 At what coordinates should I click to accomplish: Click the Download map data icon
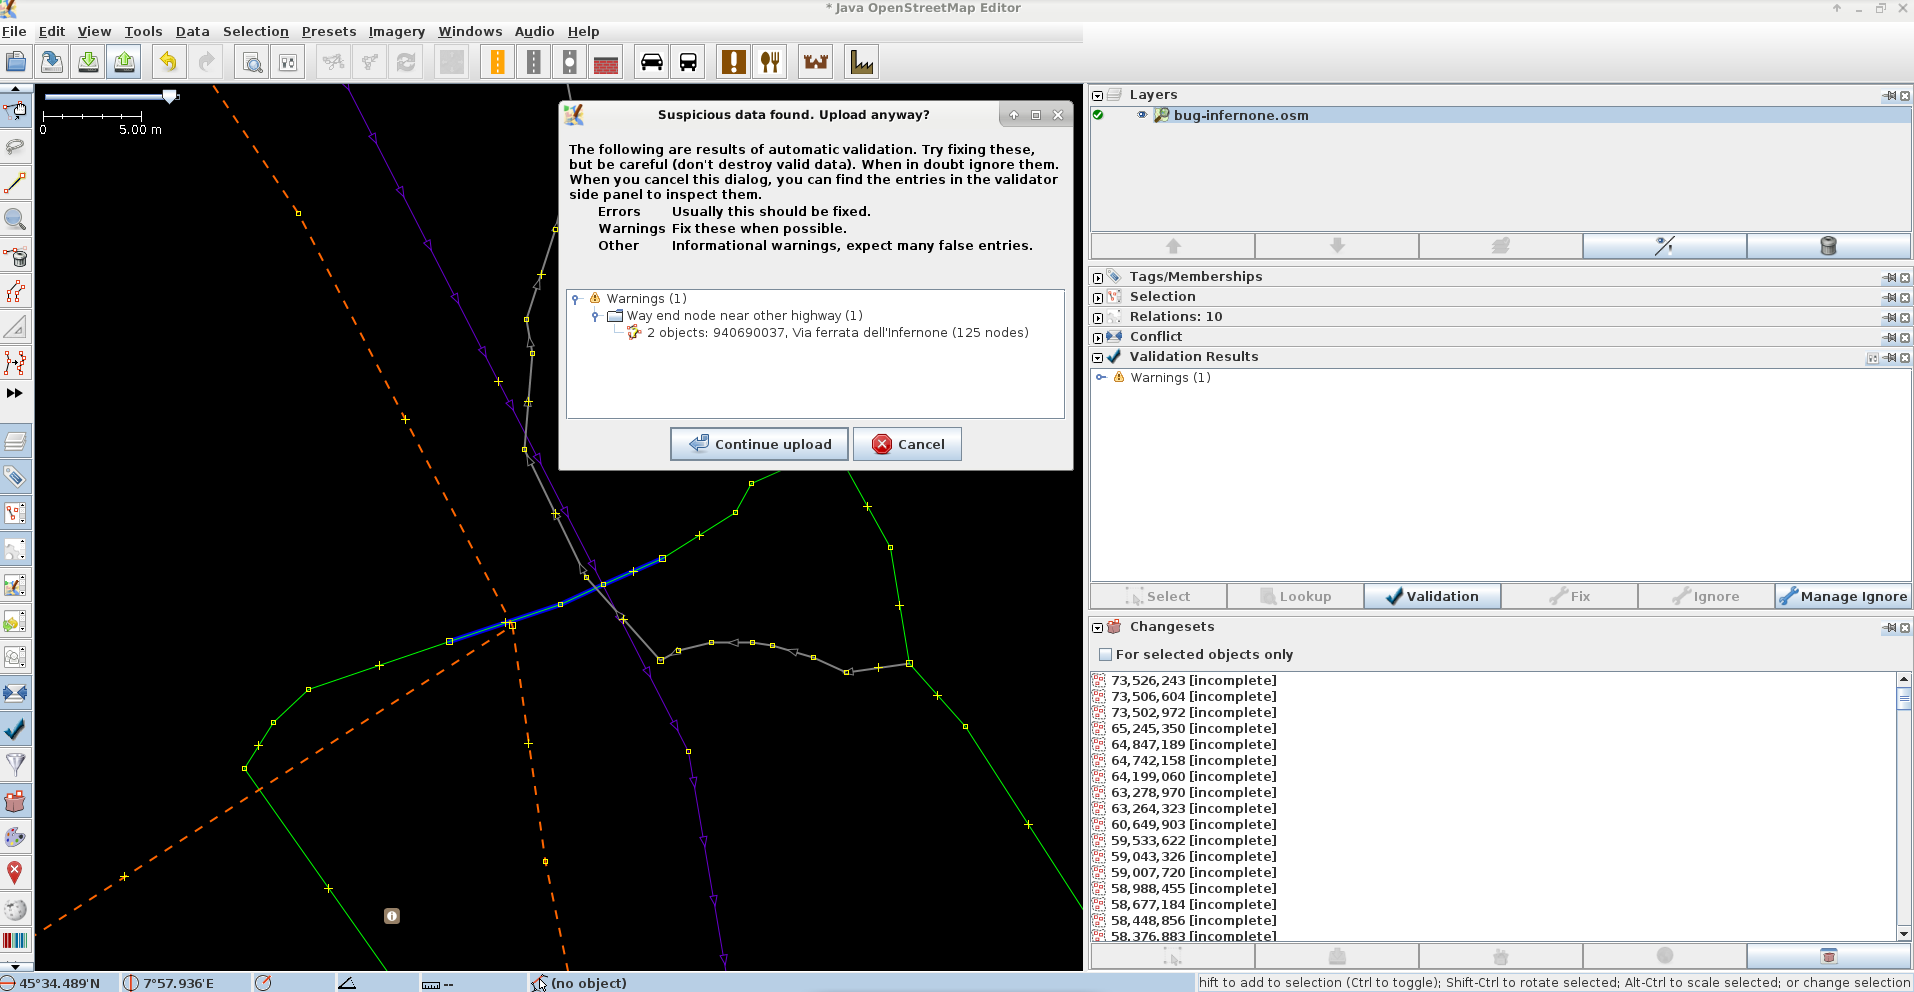(88, 62)
